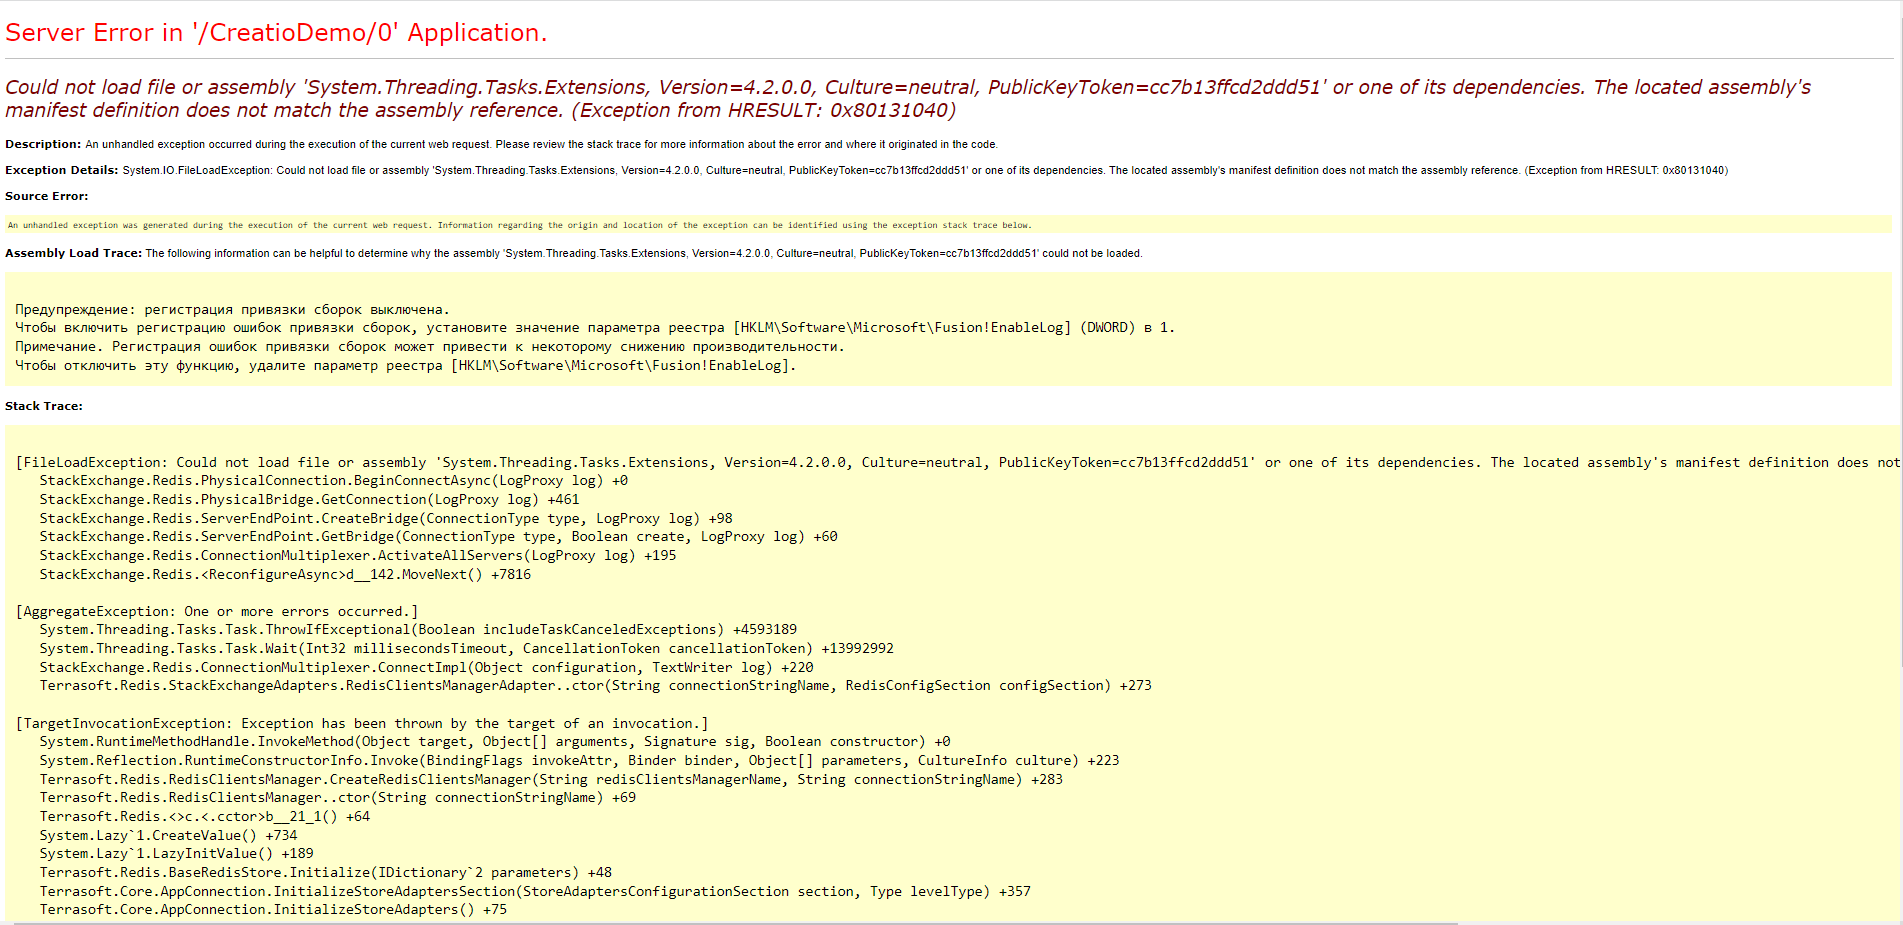
Task: Click the 'ConnectionMultiplexer.ConnectImpl' +220 line
Action: coord(427,668)
